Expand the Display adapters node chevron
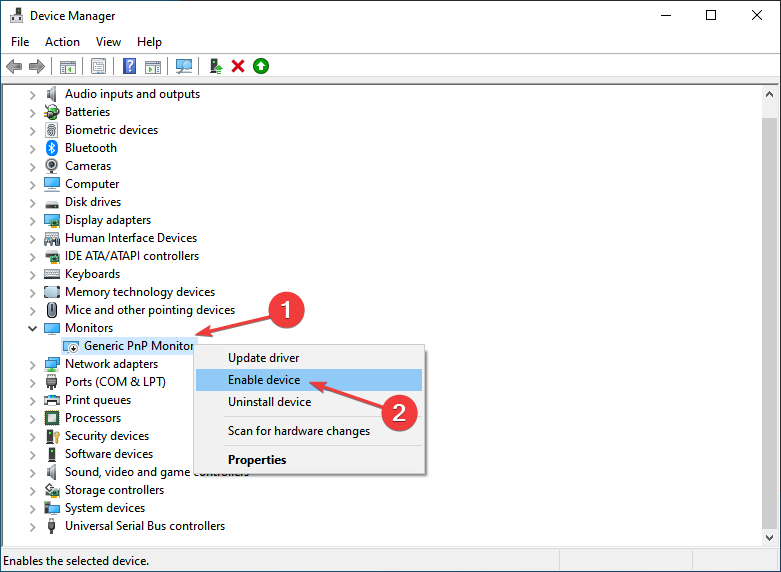781x572 pixels. (32, 221)
